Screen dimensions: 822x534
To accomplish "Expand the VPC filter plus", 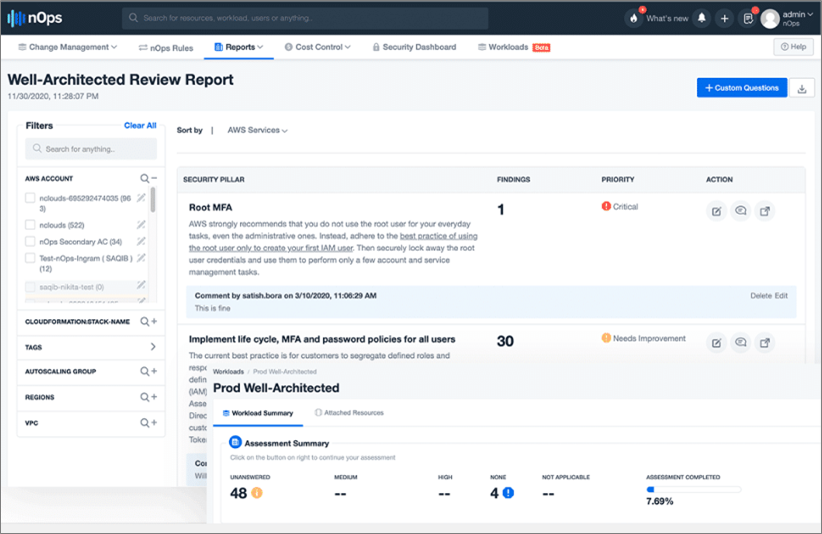I will tap(154, 422).
